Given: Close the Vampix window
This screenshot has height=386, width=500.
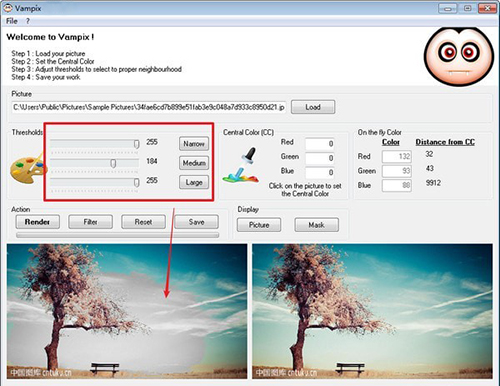Looking at the screenshot, I should pyautogui.click(x=487, y=8).
